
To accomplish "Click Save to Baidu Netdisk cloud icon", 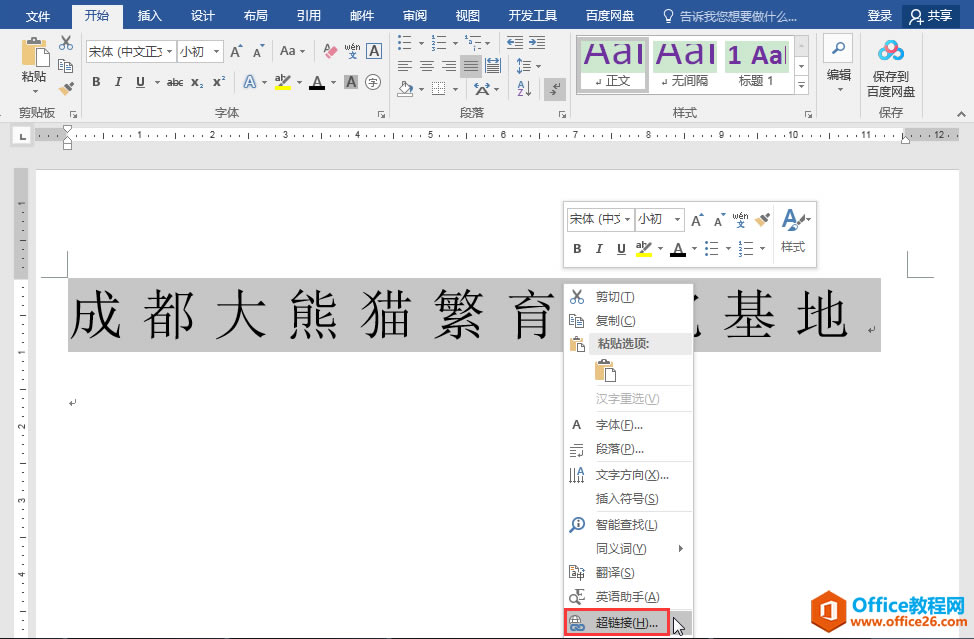I will point(891,52).
